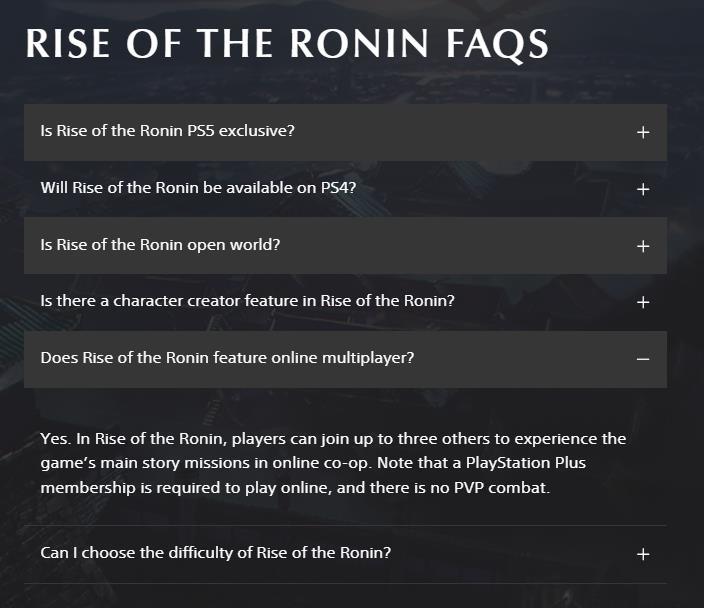Viewport: 704px width, 608px height.
Task: Collapse the "feature online multiplayer?" question text
Action: click(241, 357)
